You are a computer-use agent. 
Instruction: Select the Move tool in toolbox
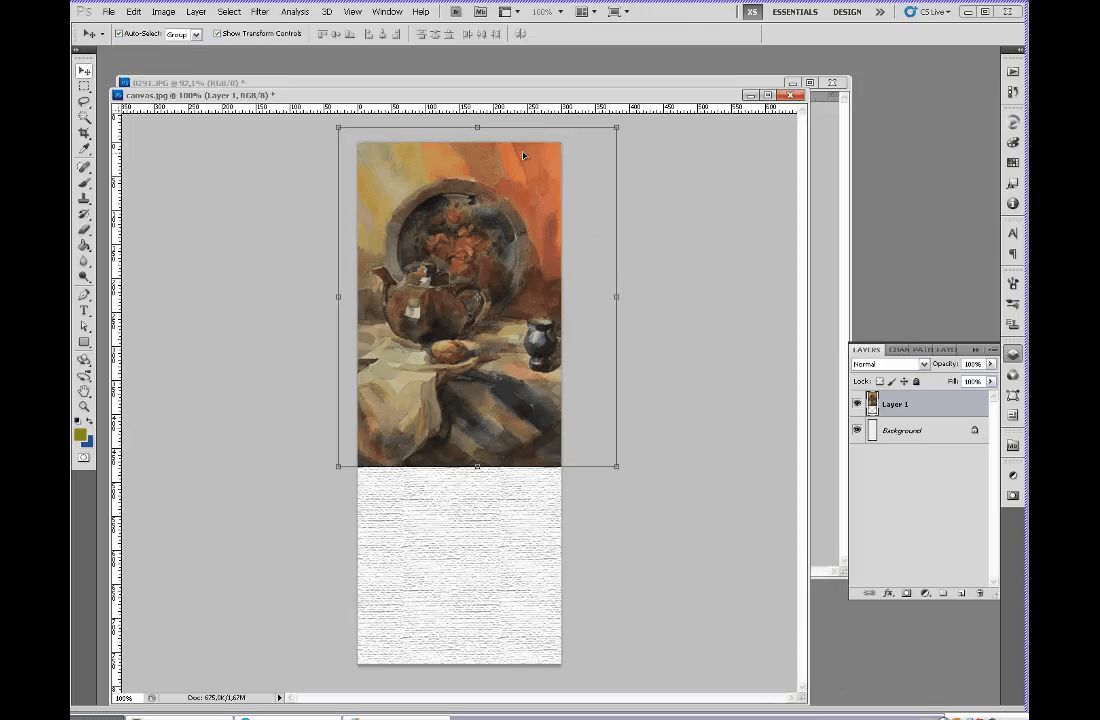coord(83,71)
